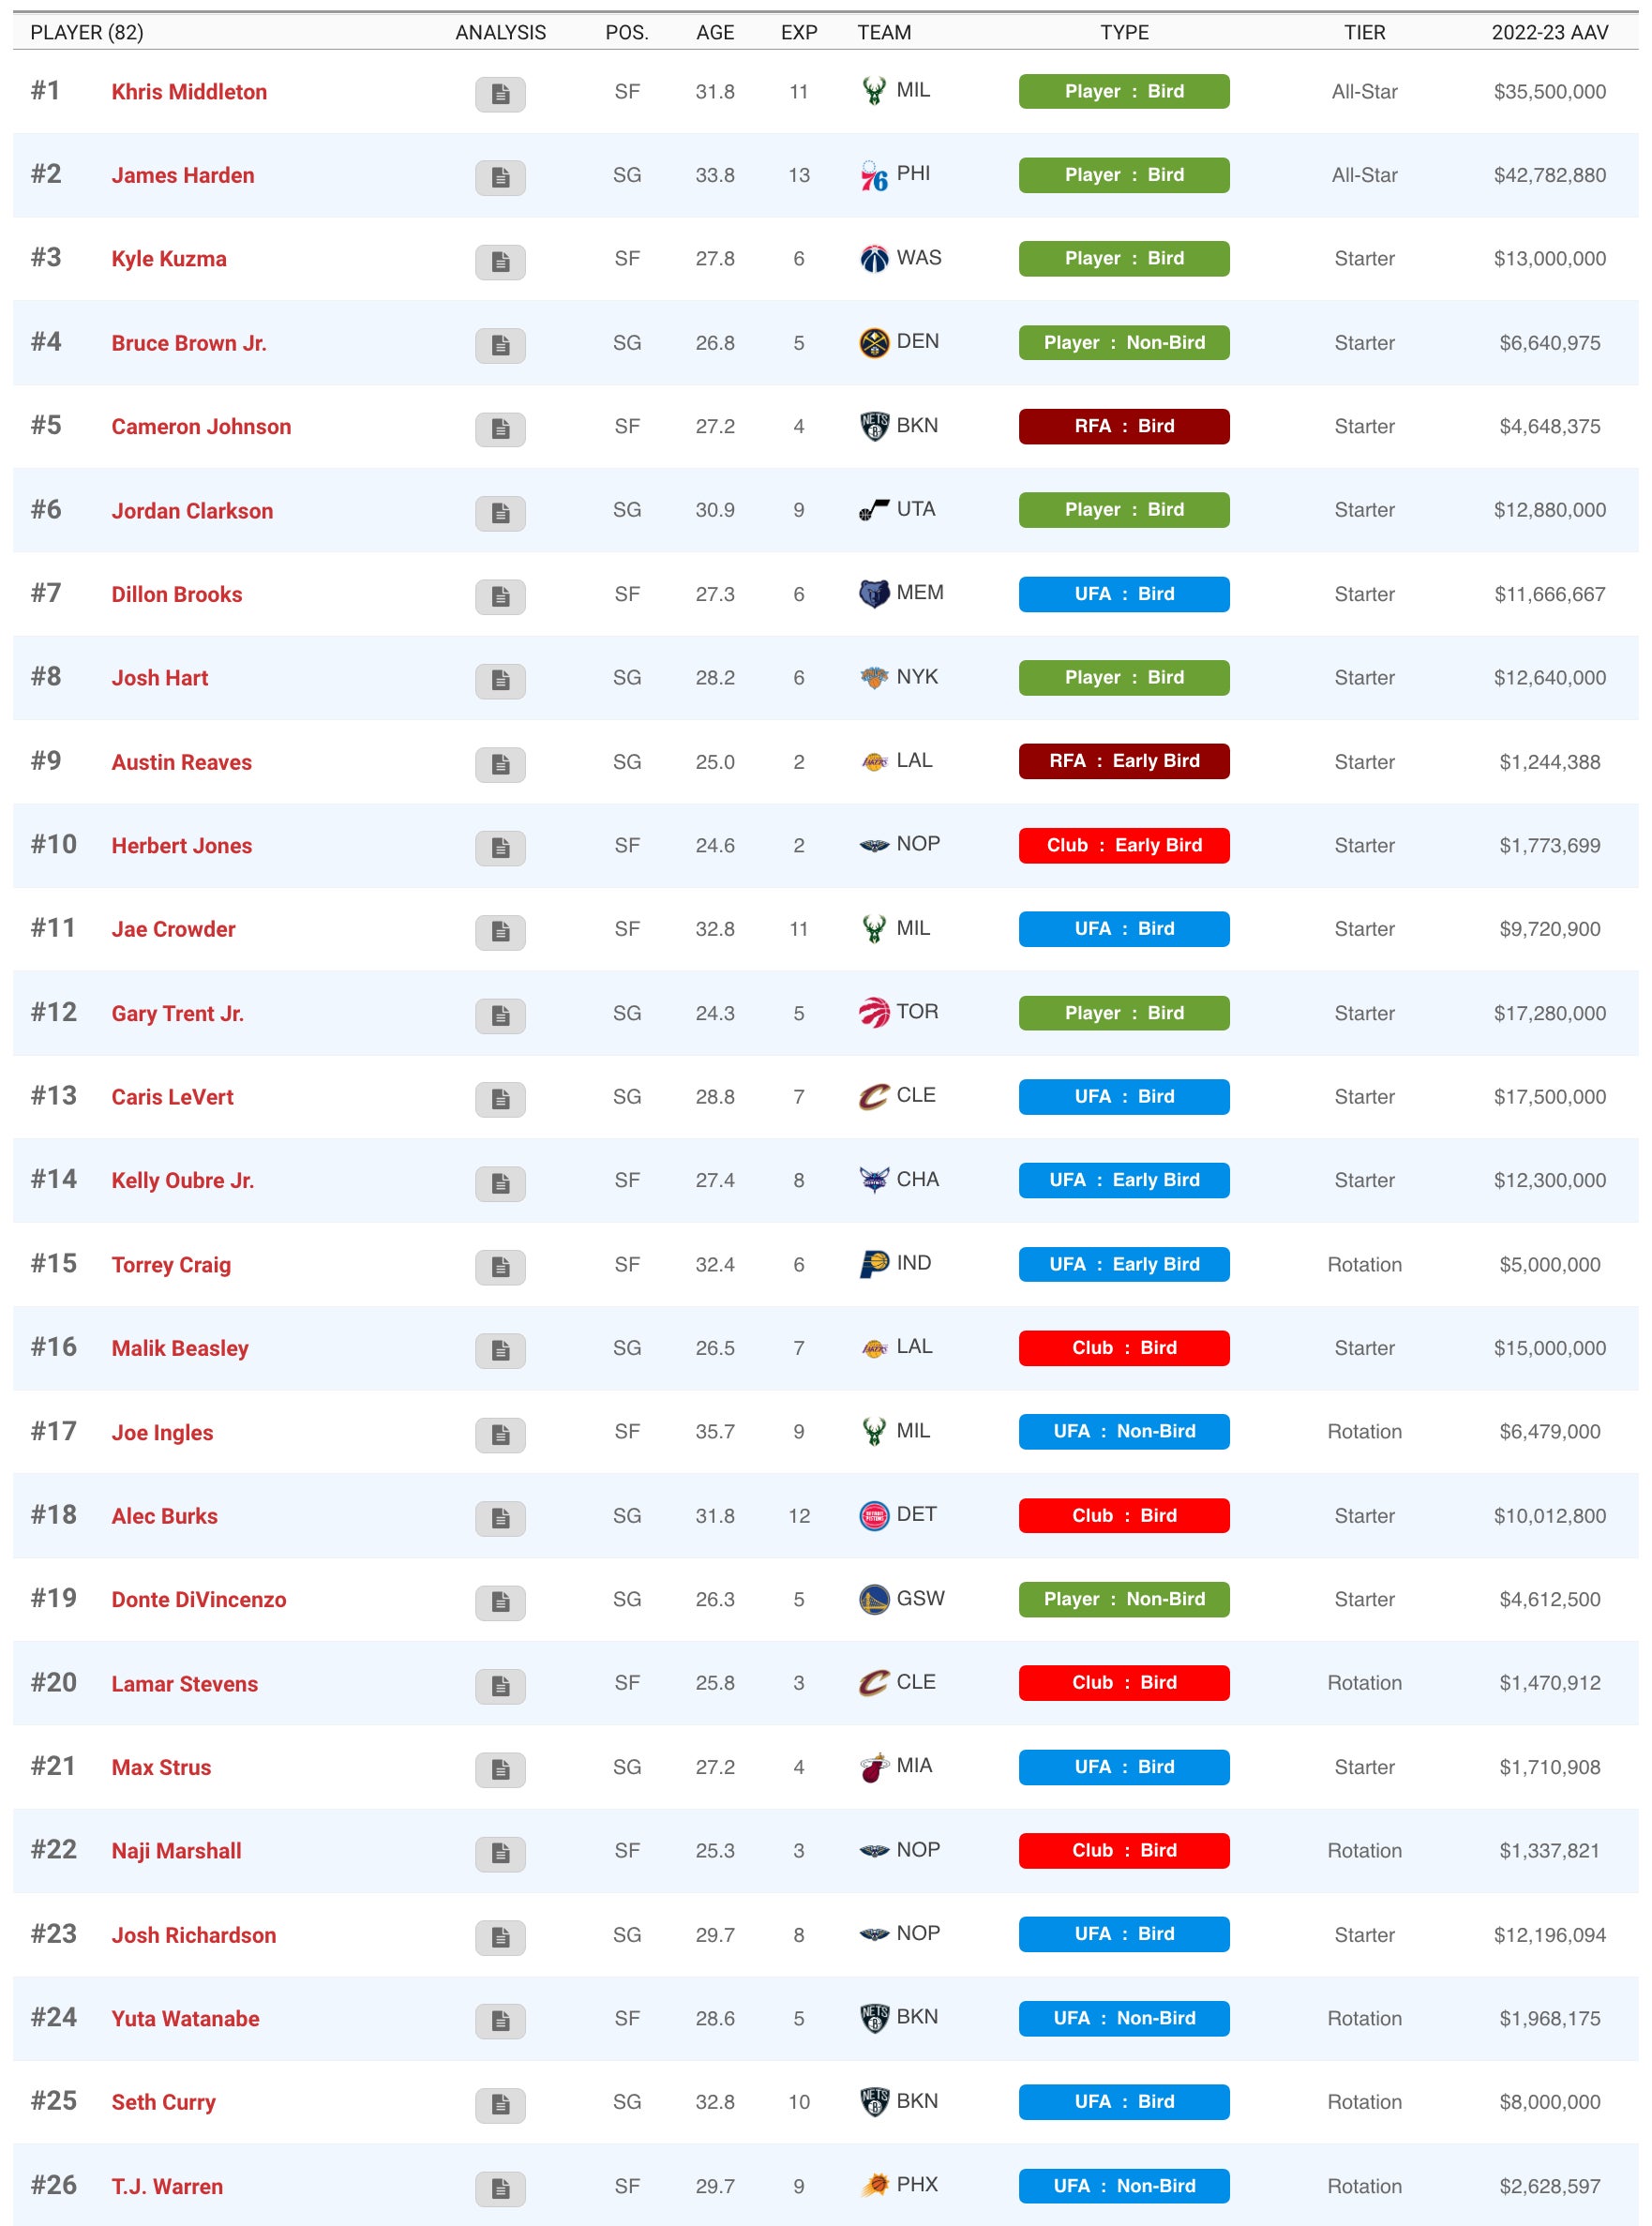Open Caris LeVert's analysis note icon
The height and width of the screenshot is (2226, 1652).
[500, 1100]
